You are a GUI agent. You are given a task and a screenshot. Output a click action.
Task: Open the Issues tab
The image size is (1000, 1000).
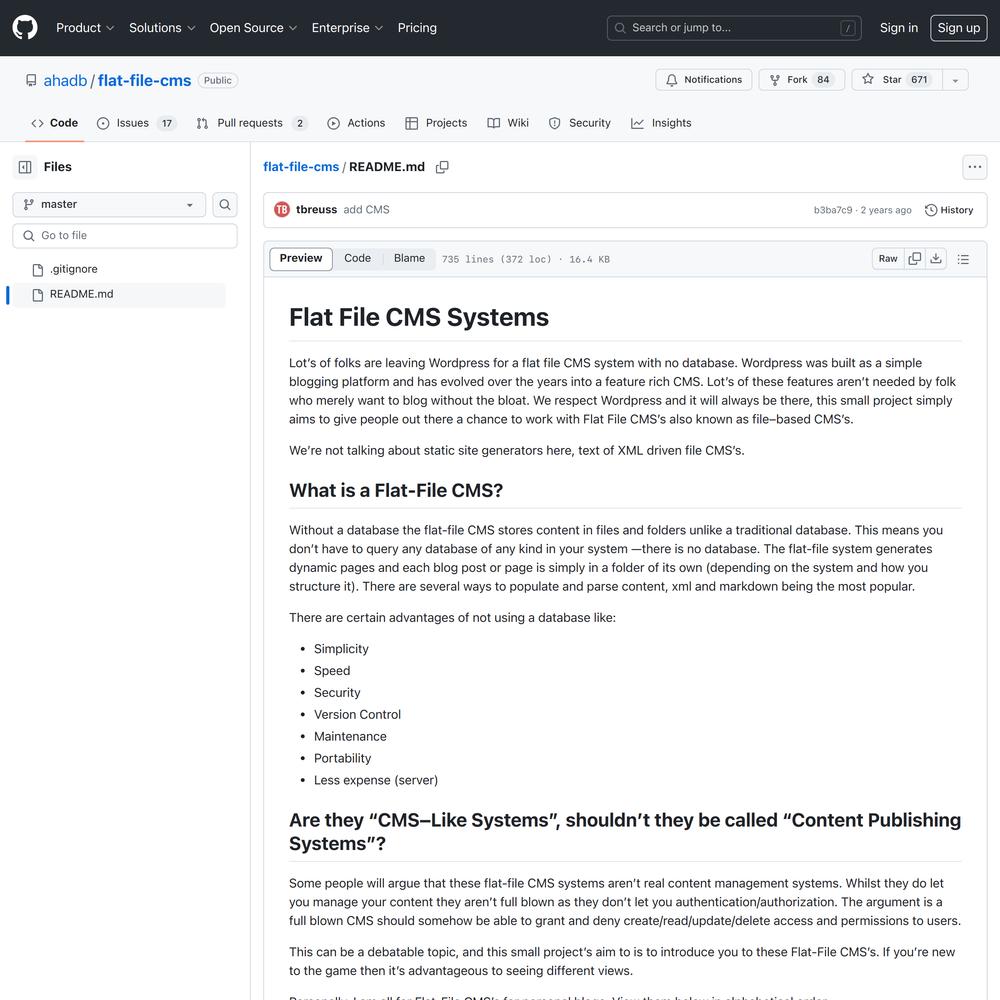(136, 123)
